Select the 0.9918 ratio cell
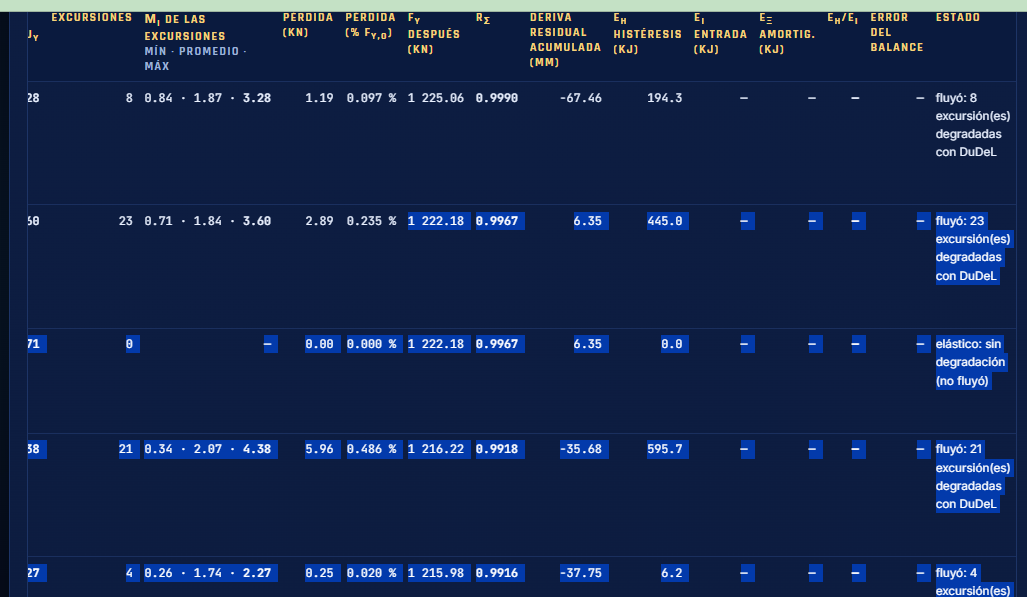Viewport: 1027px width, 597px height. (496, 450)
